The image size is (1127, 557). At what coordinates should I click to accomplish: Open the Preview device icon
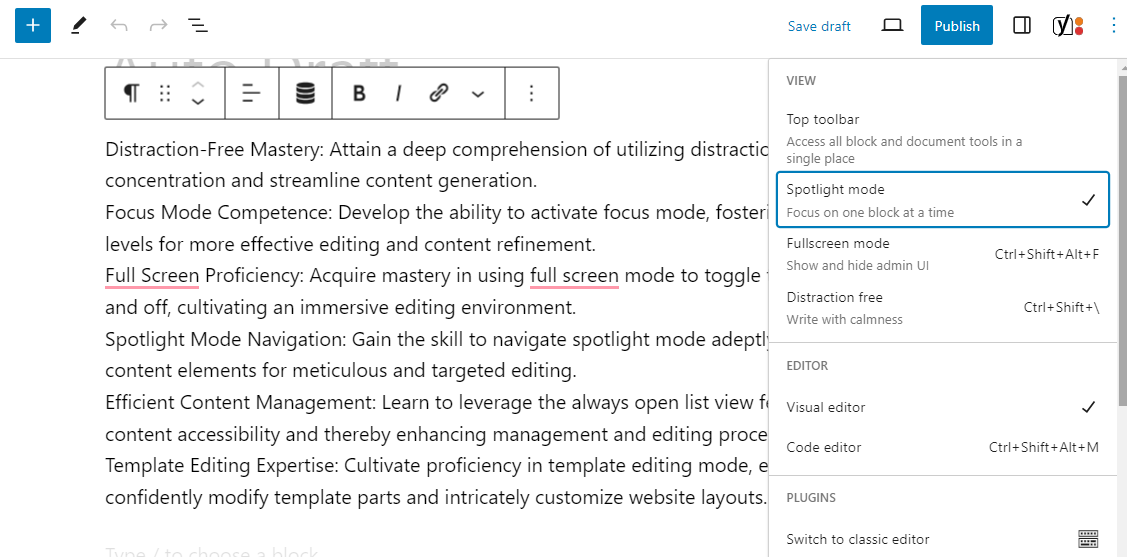click(x=892, y=26)
